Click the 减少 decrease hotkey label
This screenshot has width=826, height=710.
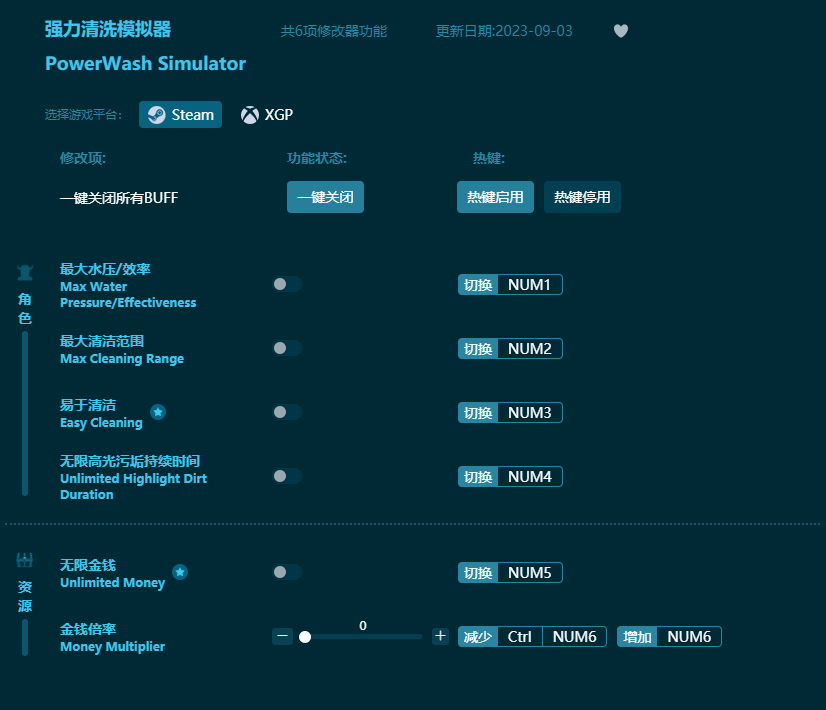pyautogui.click(x=478, y=637)
